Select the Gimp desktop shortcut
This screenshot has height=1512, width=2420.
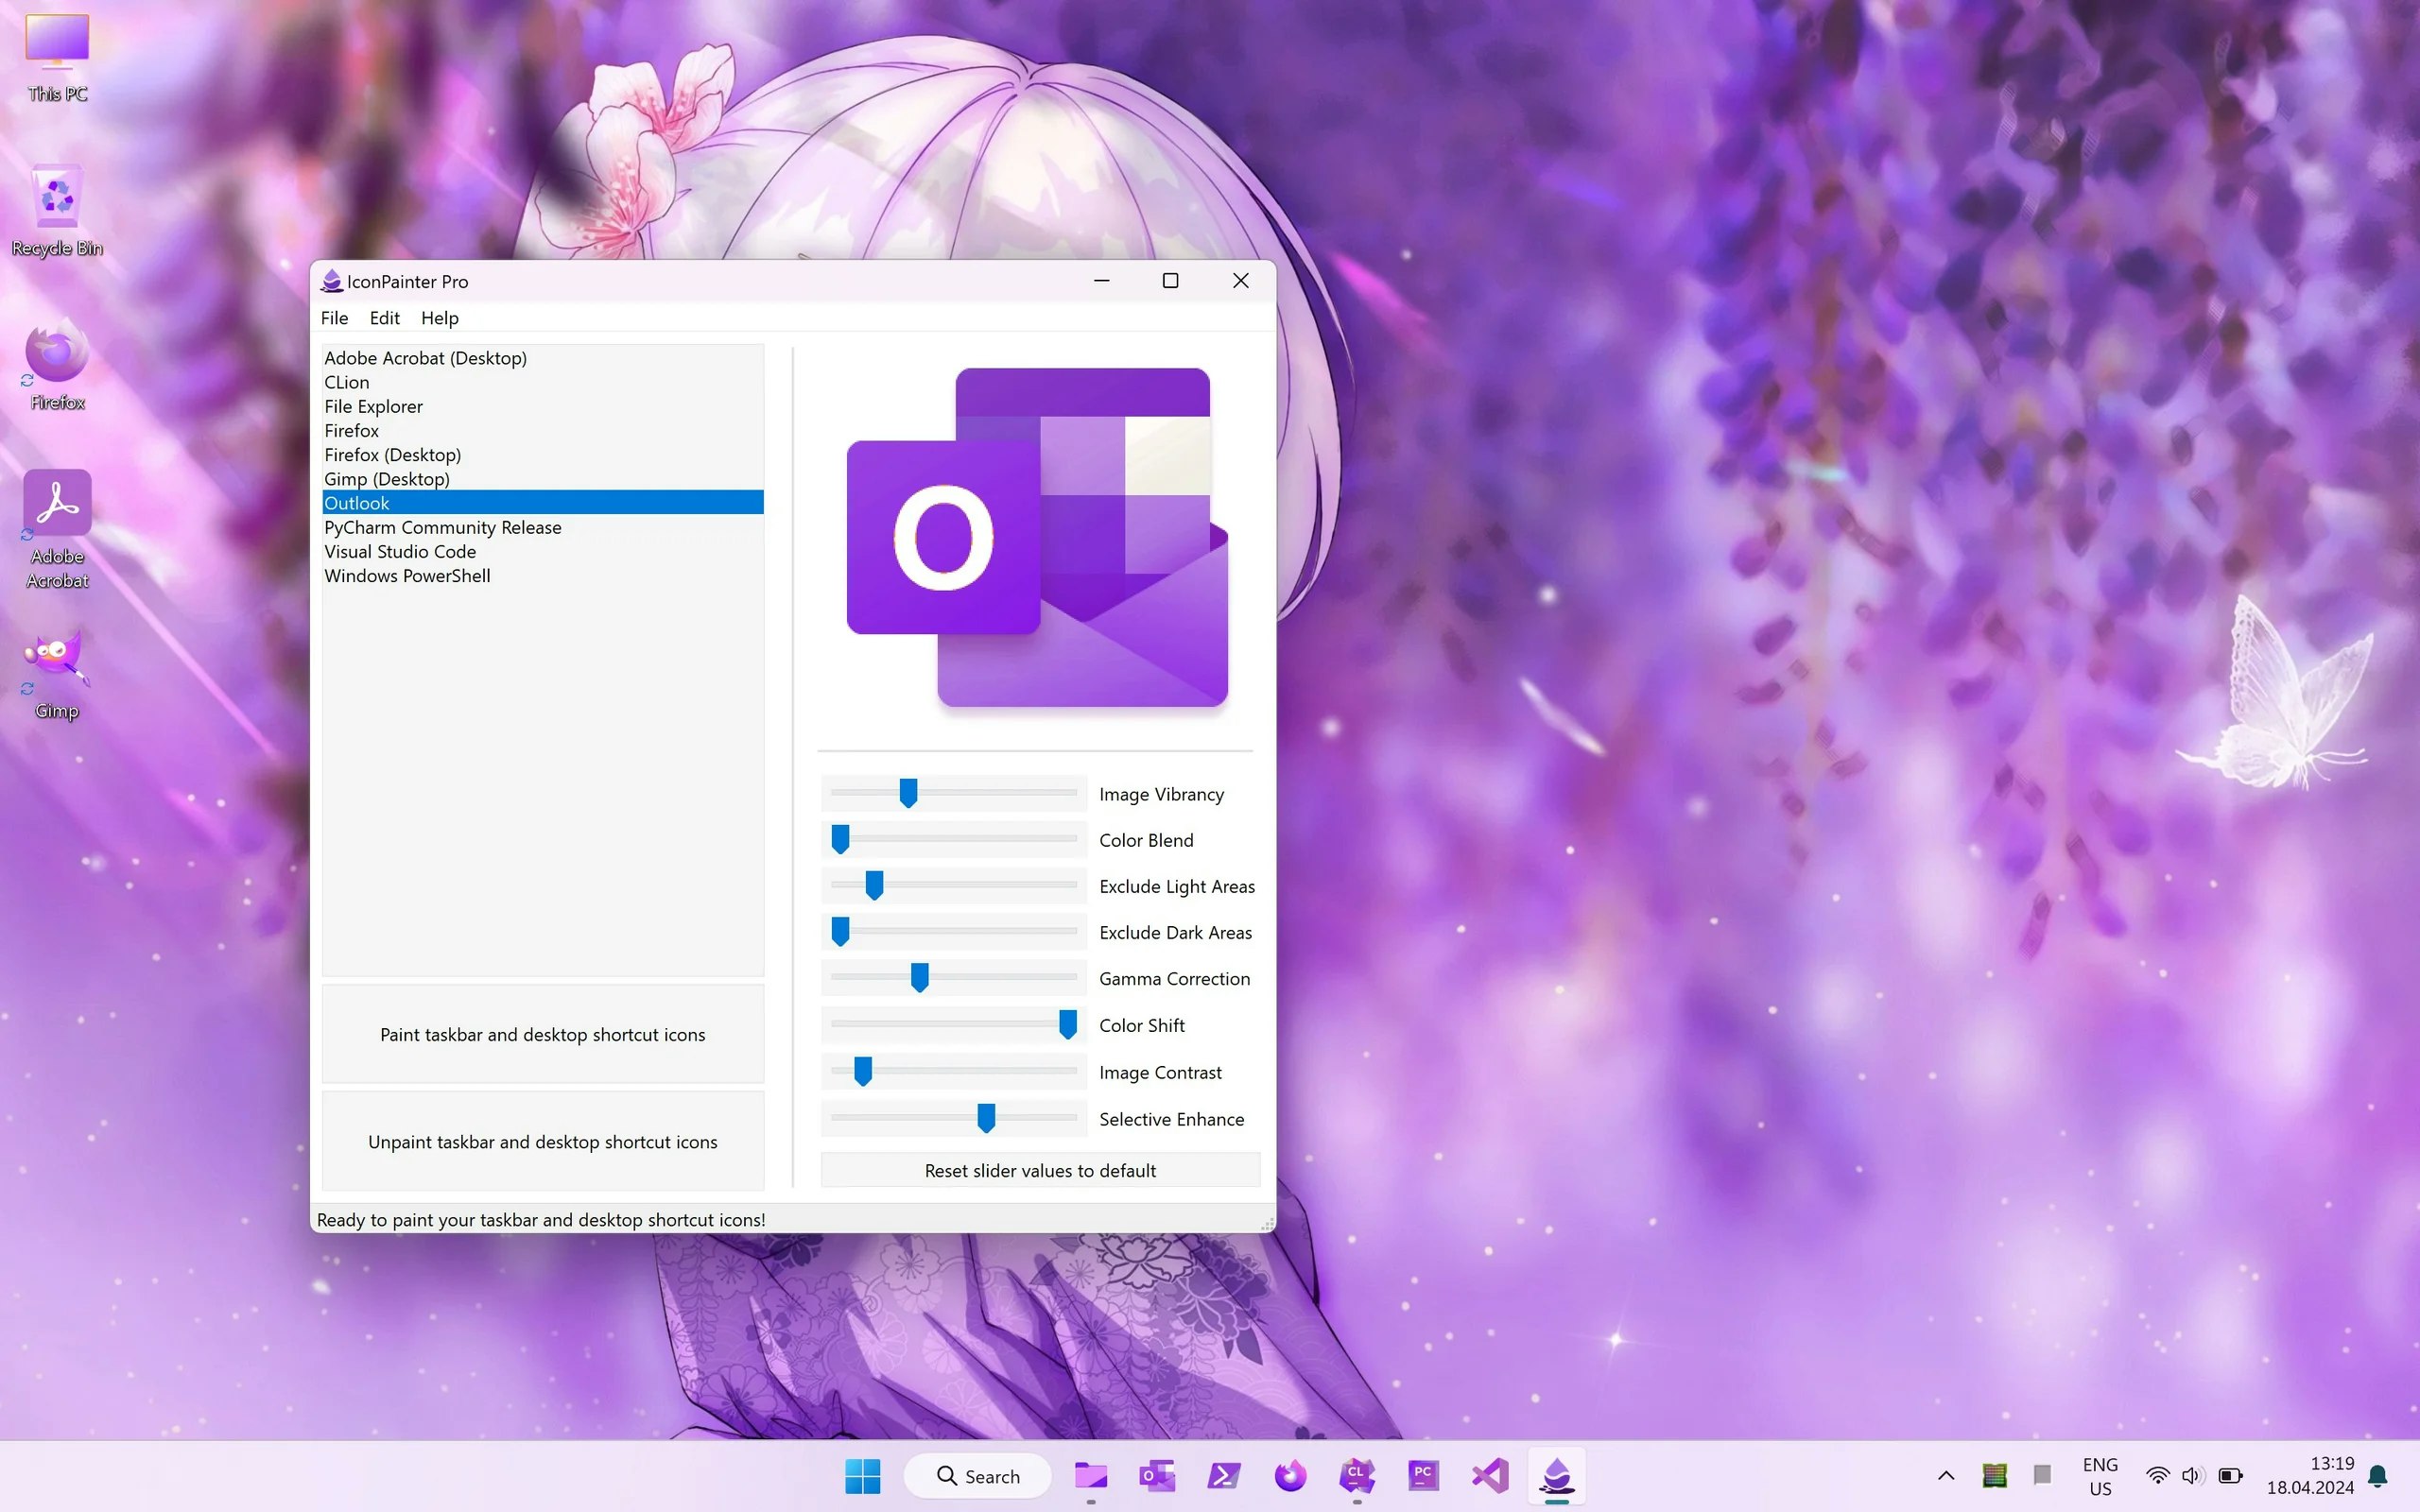pos(57,675)
